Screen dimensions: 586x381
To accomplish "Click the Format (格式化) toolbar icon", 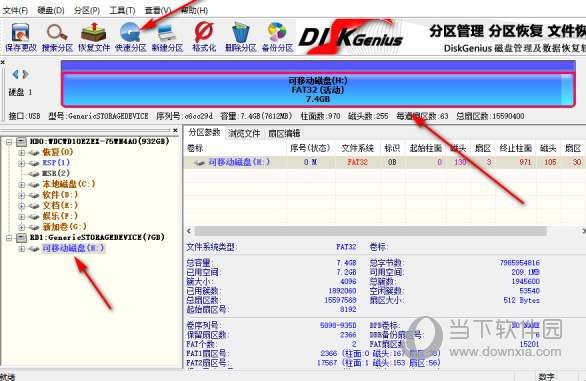I will point(204,37).
